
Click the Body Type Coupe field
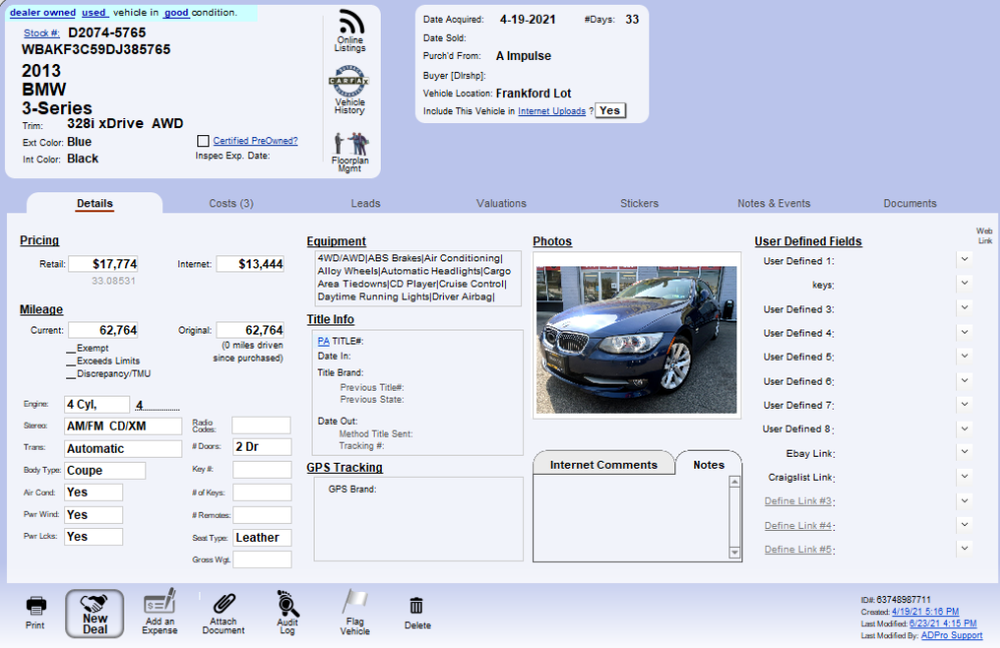105,471
